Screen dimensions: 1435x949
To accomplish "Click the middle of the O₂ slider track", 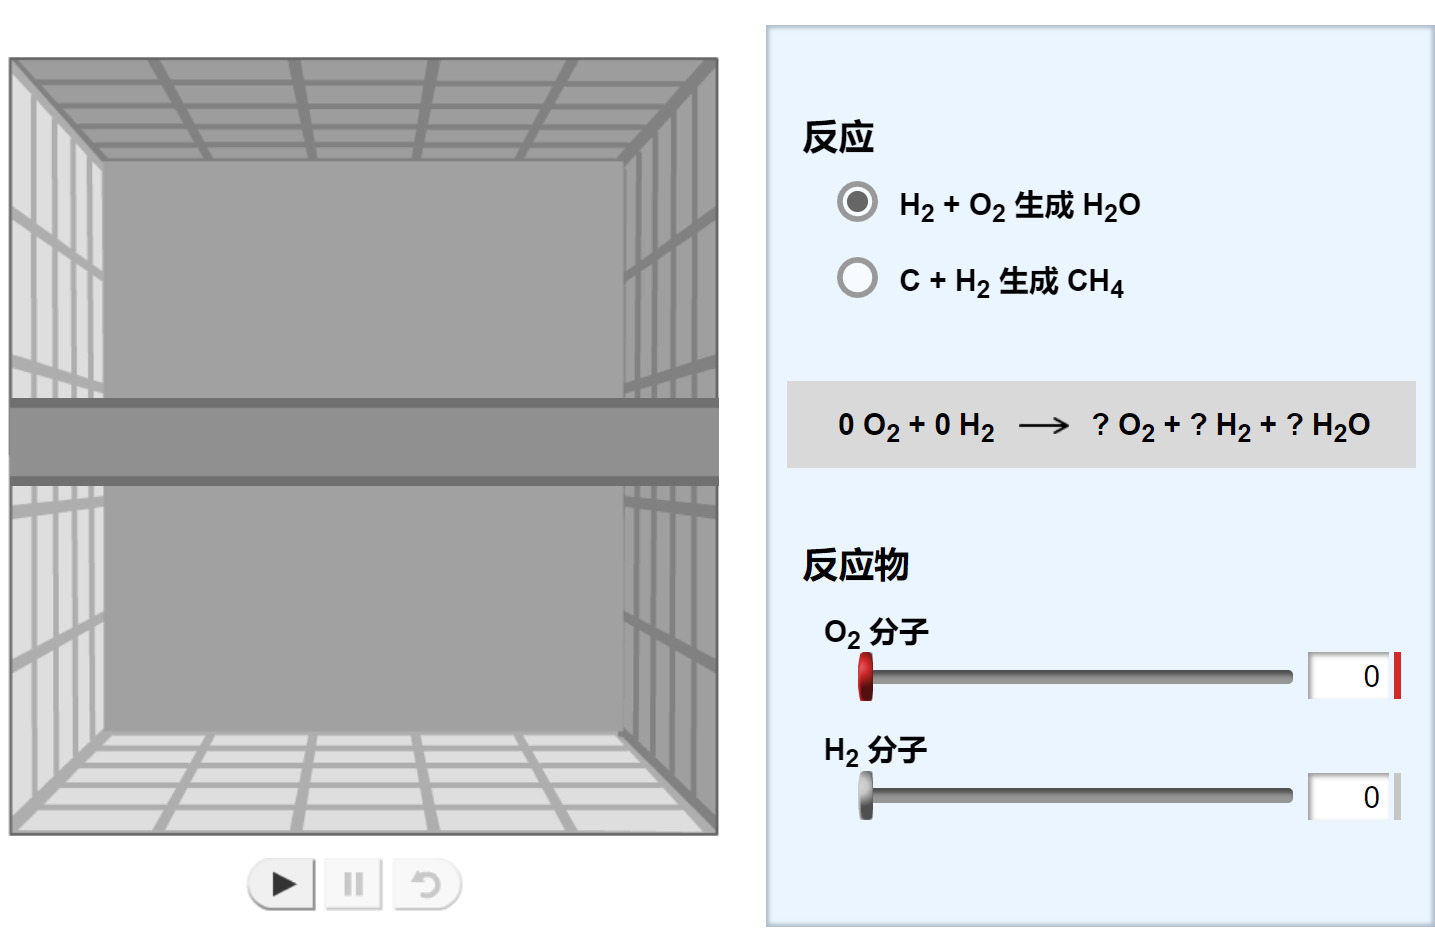I will pos(1080,677).
